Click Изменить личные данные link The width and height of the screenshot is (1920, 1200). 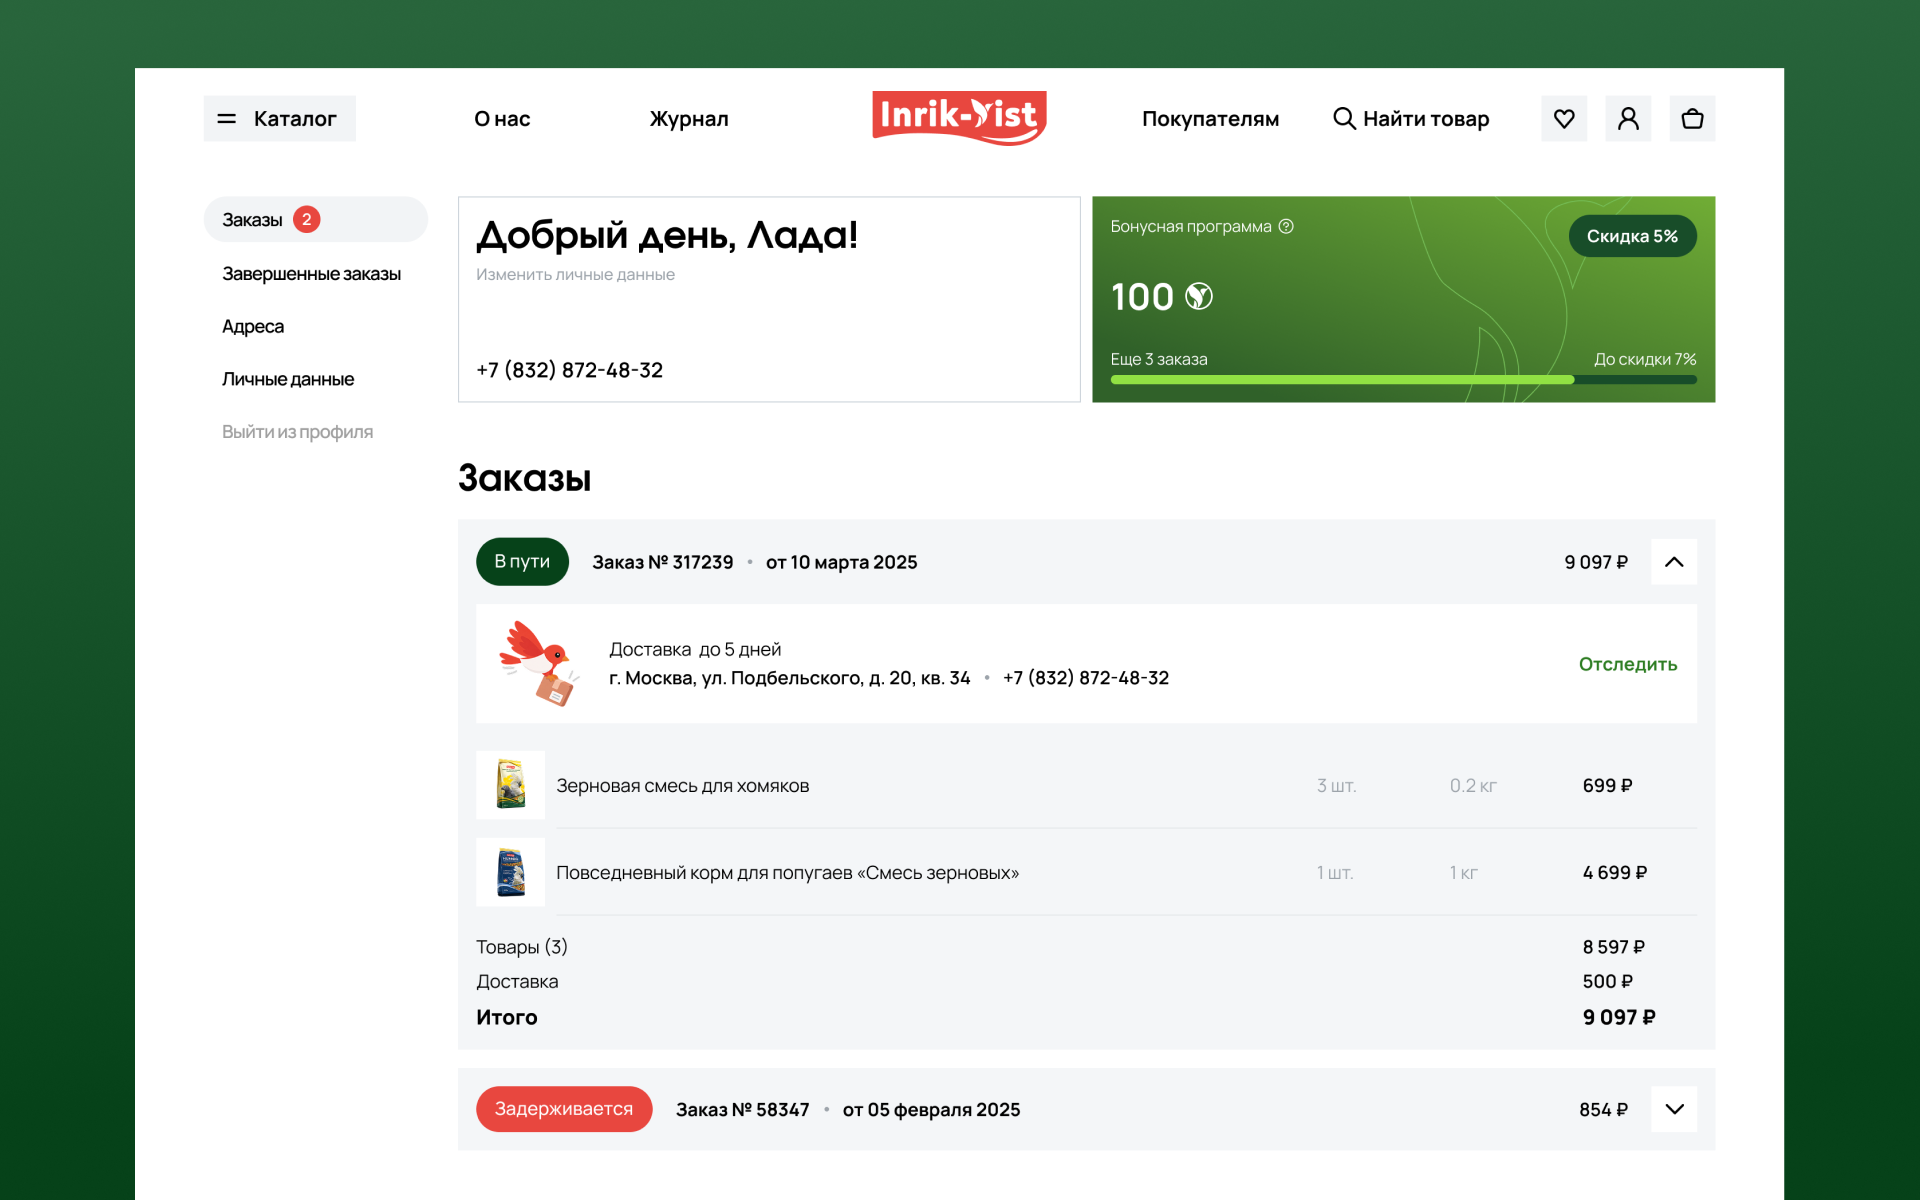pos(575,275)
